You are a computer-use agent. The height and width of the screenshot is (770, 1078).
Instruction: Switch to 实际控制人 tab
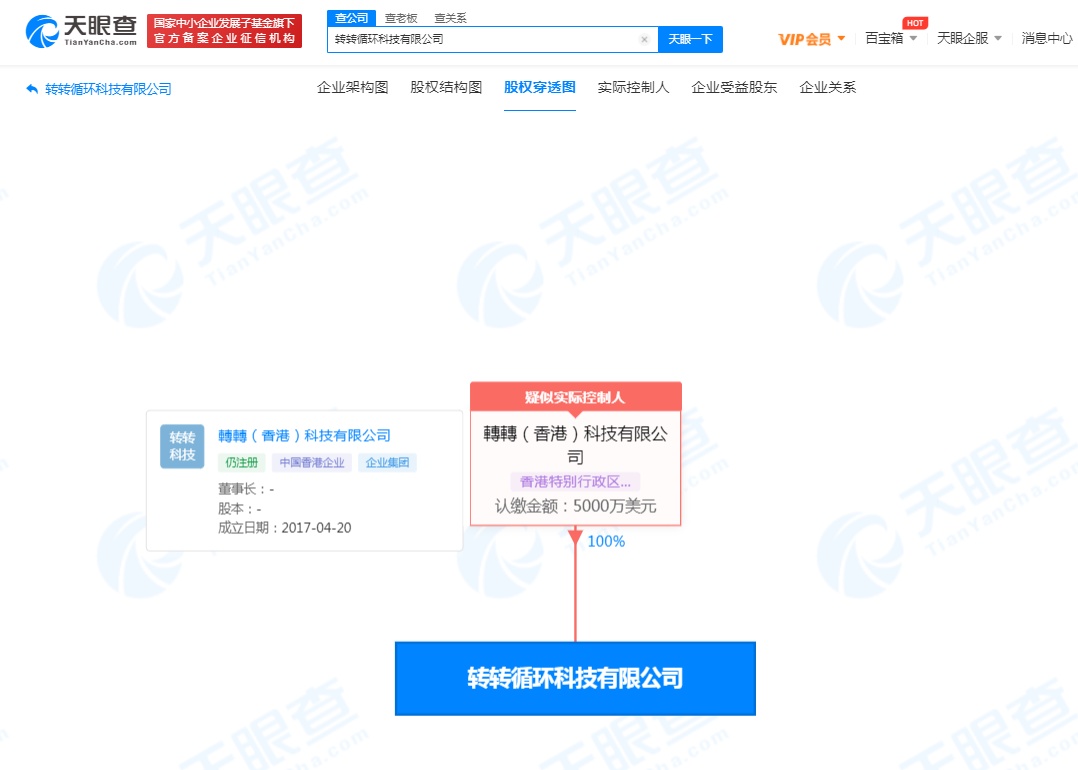click(633, 87)
